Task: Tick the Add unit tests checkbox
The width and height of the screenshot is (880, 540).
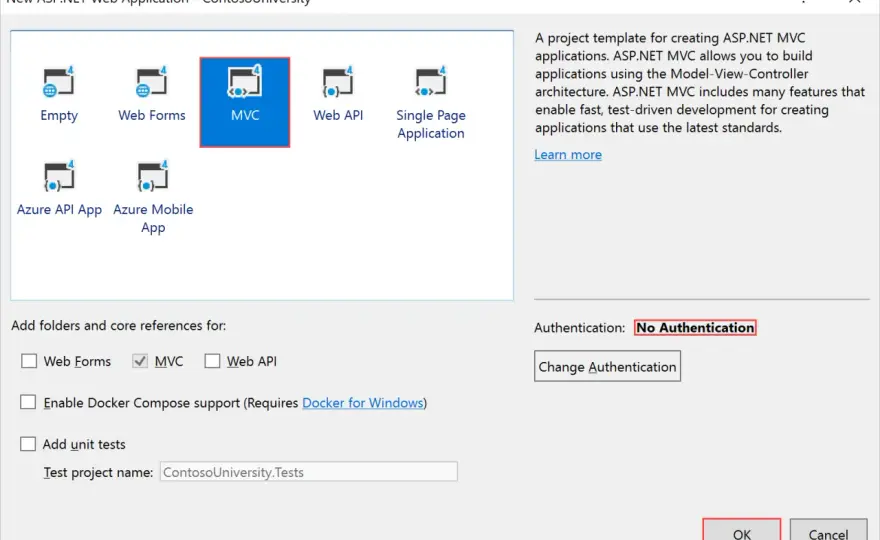Action: pos(28,444)
